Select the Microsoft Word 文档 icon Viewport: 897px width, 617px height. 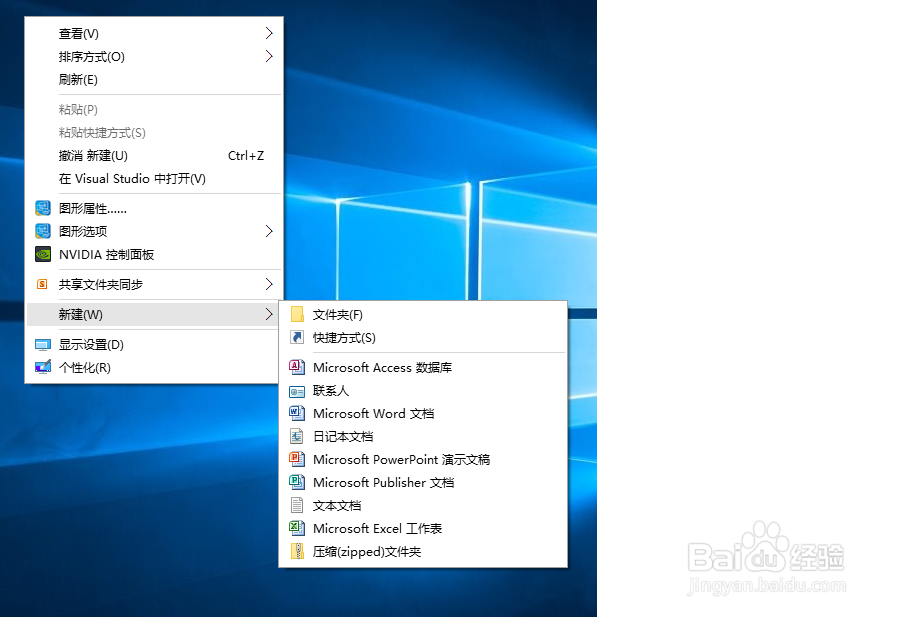[x=297, y=413]
